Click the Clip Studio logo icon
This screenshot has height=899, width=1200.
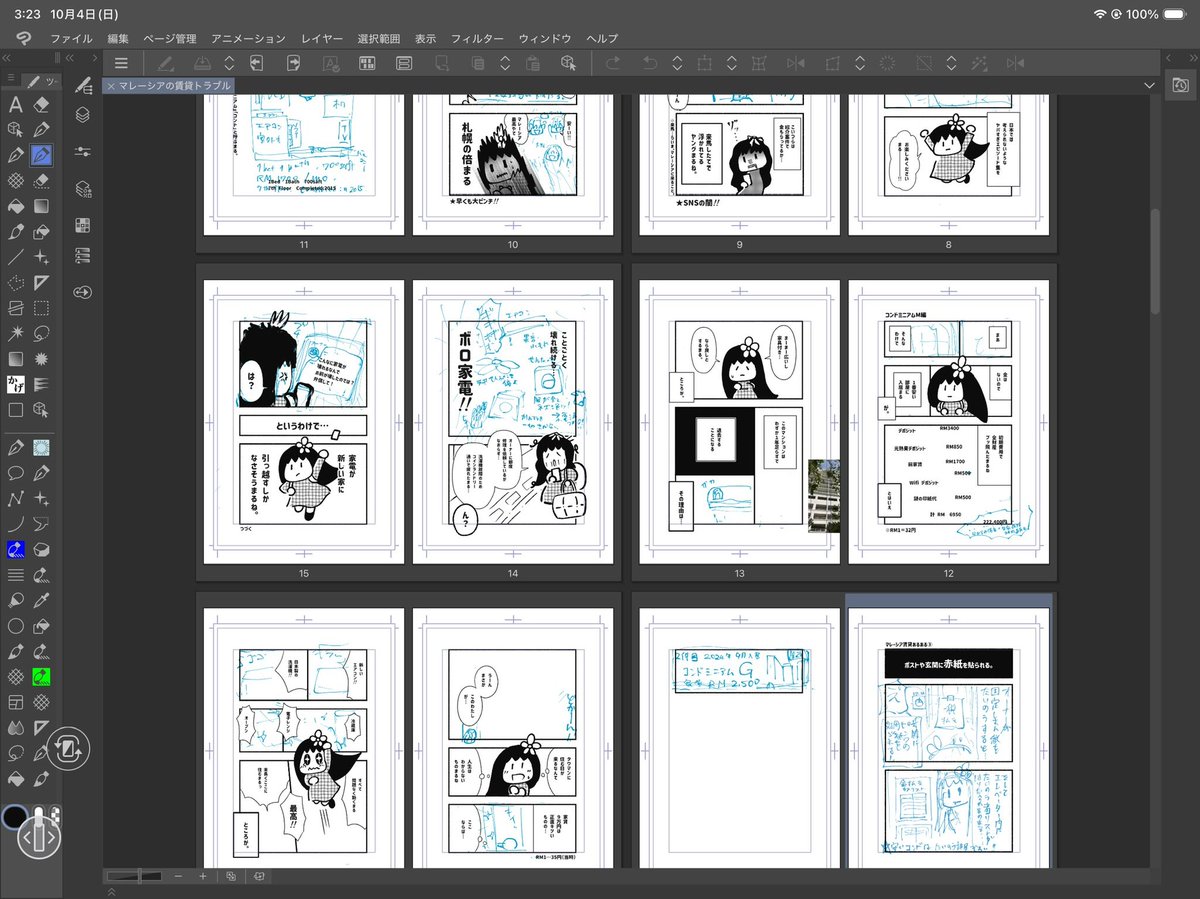pos(22,39)
